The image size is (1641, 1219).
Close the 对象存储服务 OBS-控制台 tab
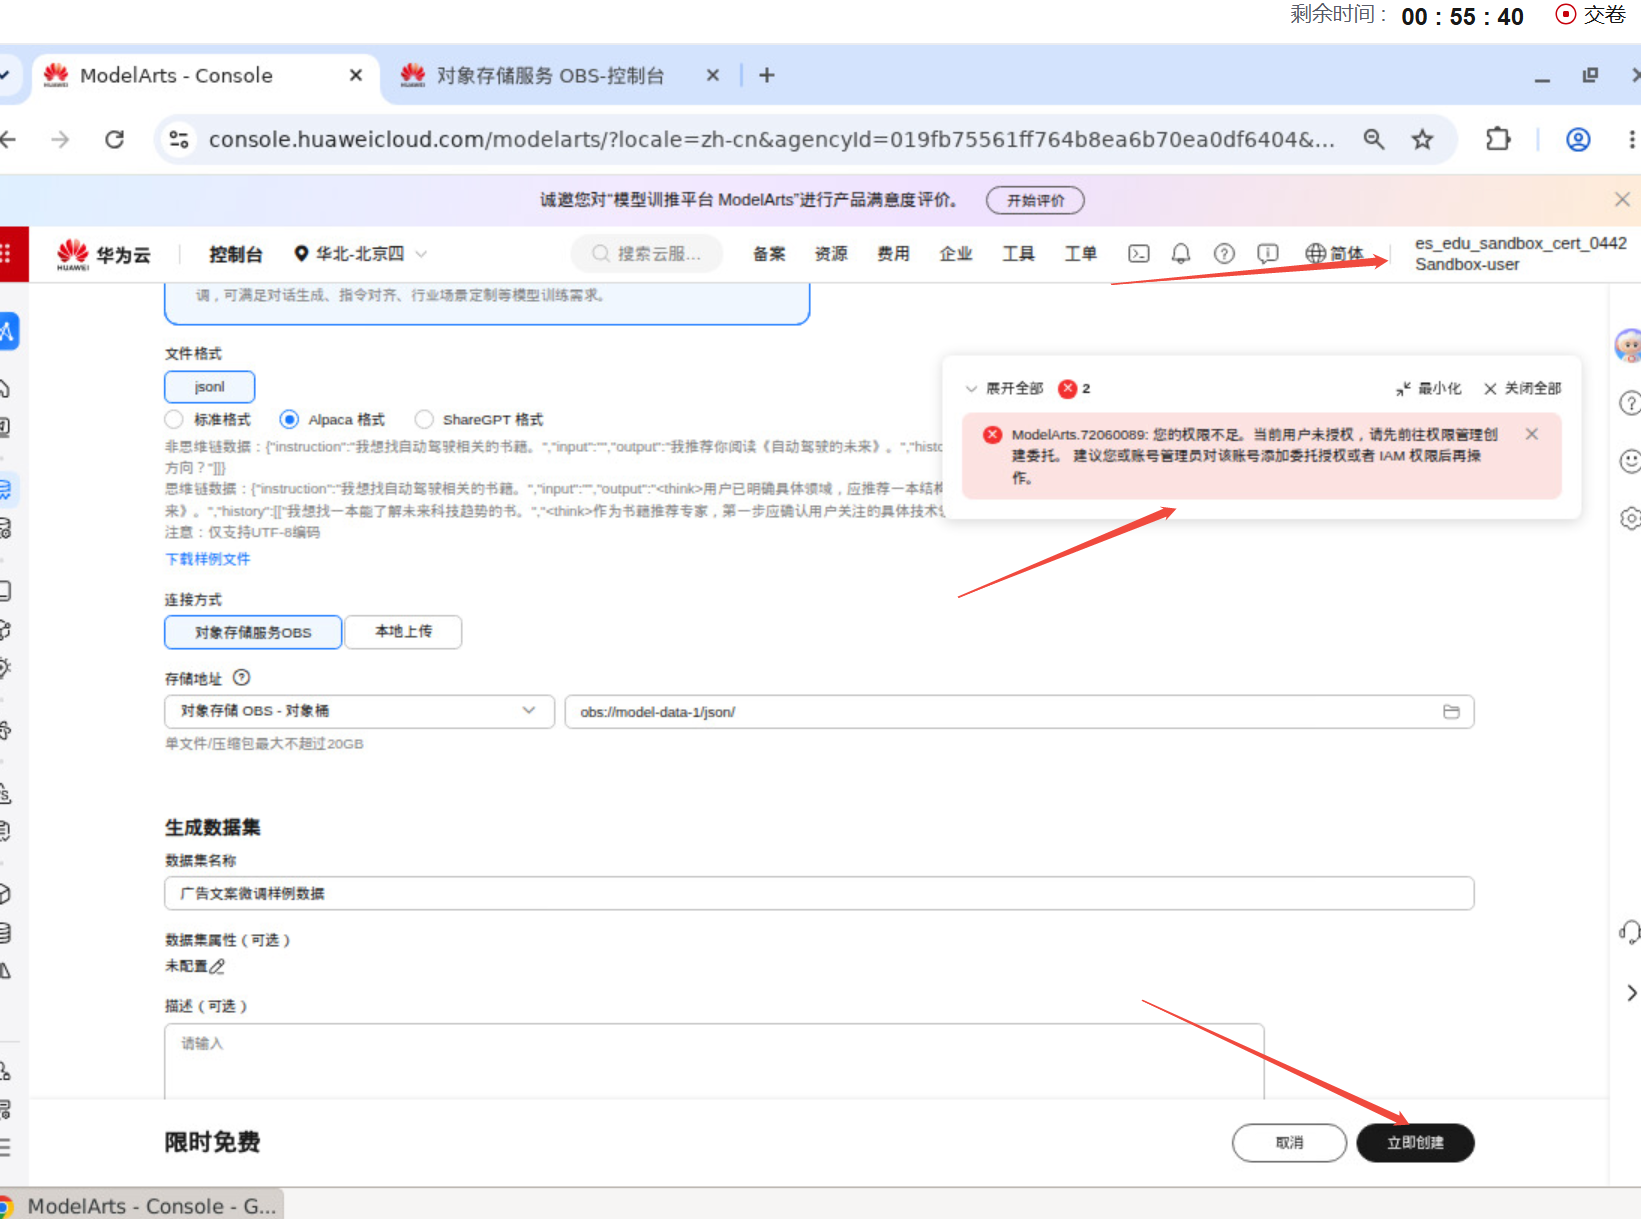pos(712,75)
